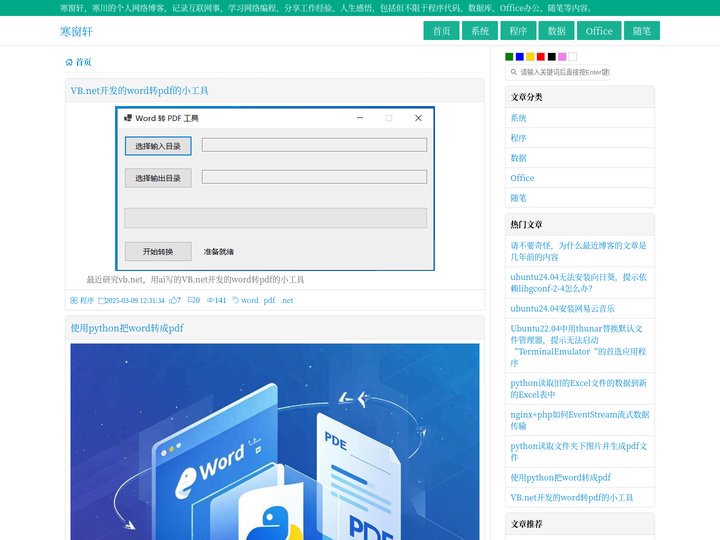Select the green theme color swatch
Screen dimensions: 720x540
(x=509, y=56)
